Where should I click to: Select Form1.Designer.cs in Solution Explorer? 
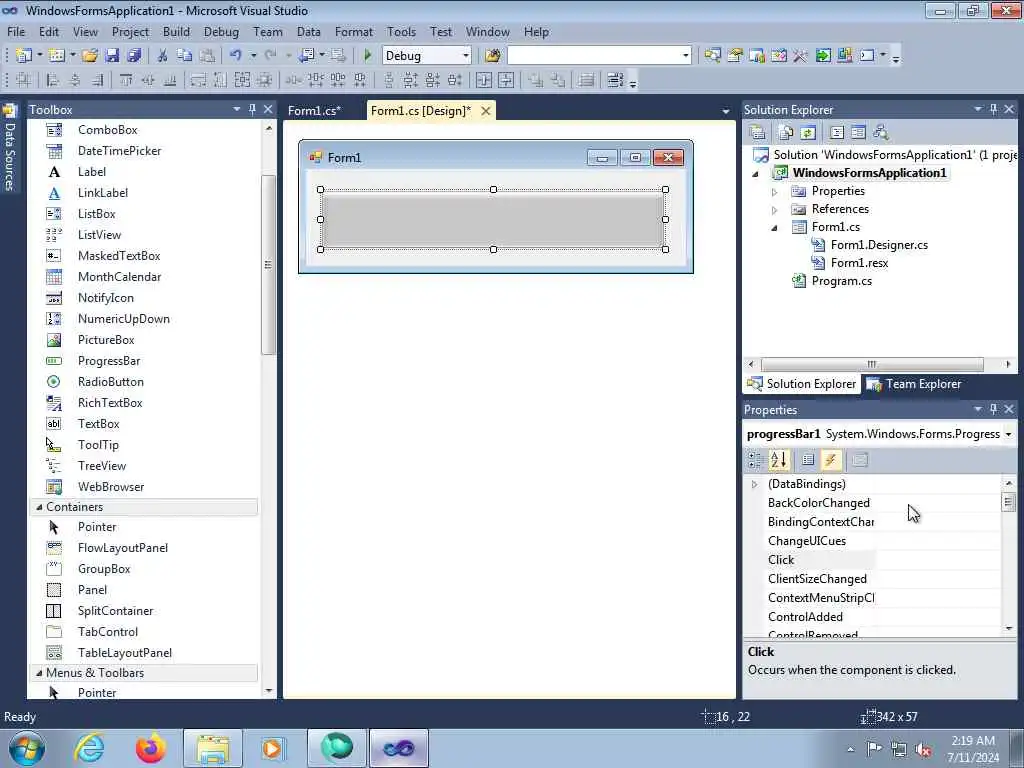pyautogui.click(x=879, y=245)
